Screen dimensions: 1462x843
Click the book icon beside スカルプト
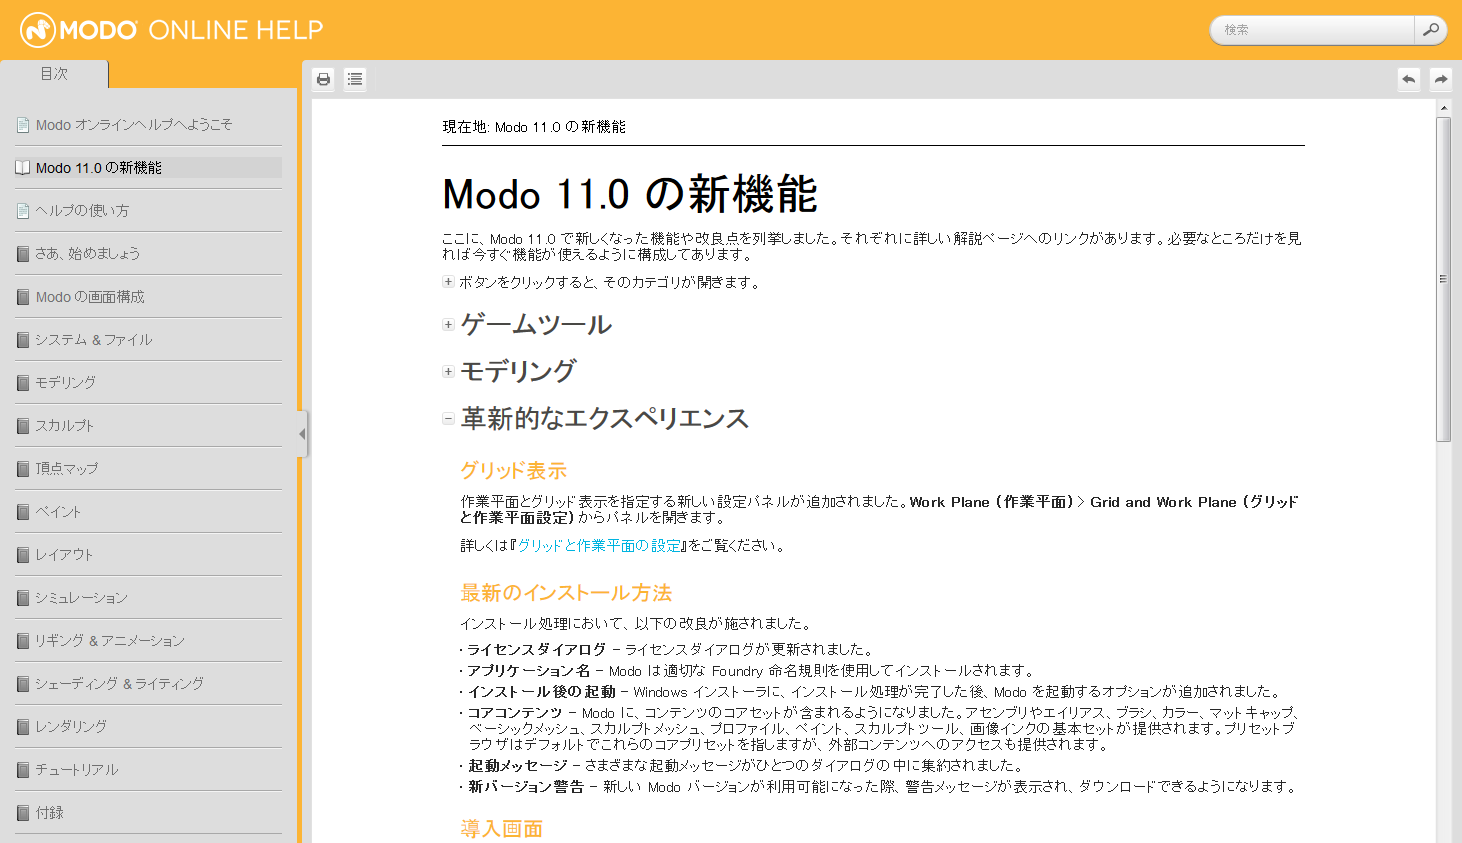pyautogui.click(x=23, y=426)
